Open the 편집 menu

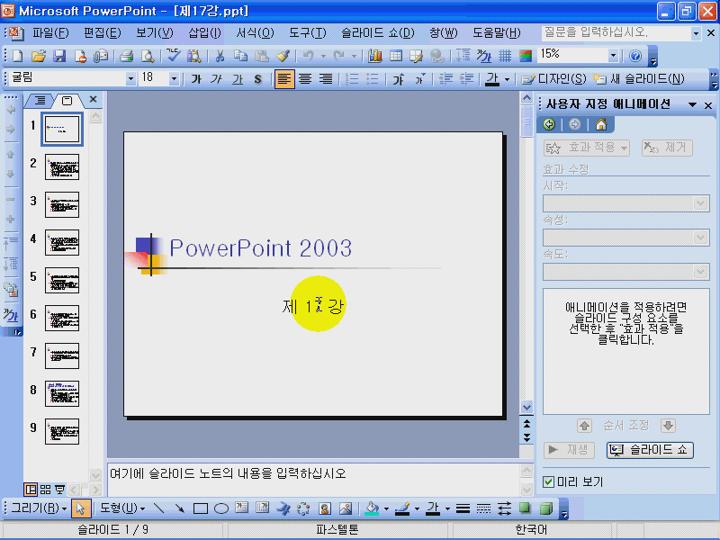tap(102, 33)
